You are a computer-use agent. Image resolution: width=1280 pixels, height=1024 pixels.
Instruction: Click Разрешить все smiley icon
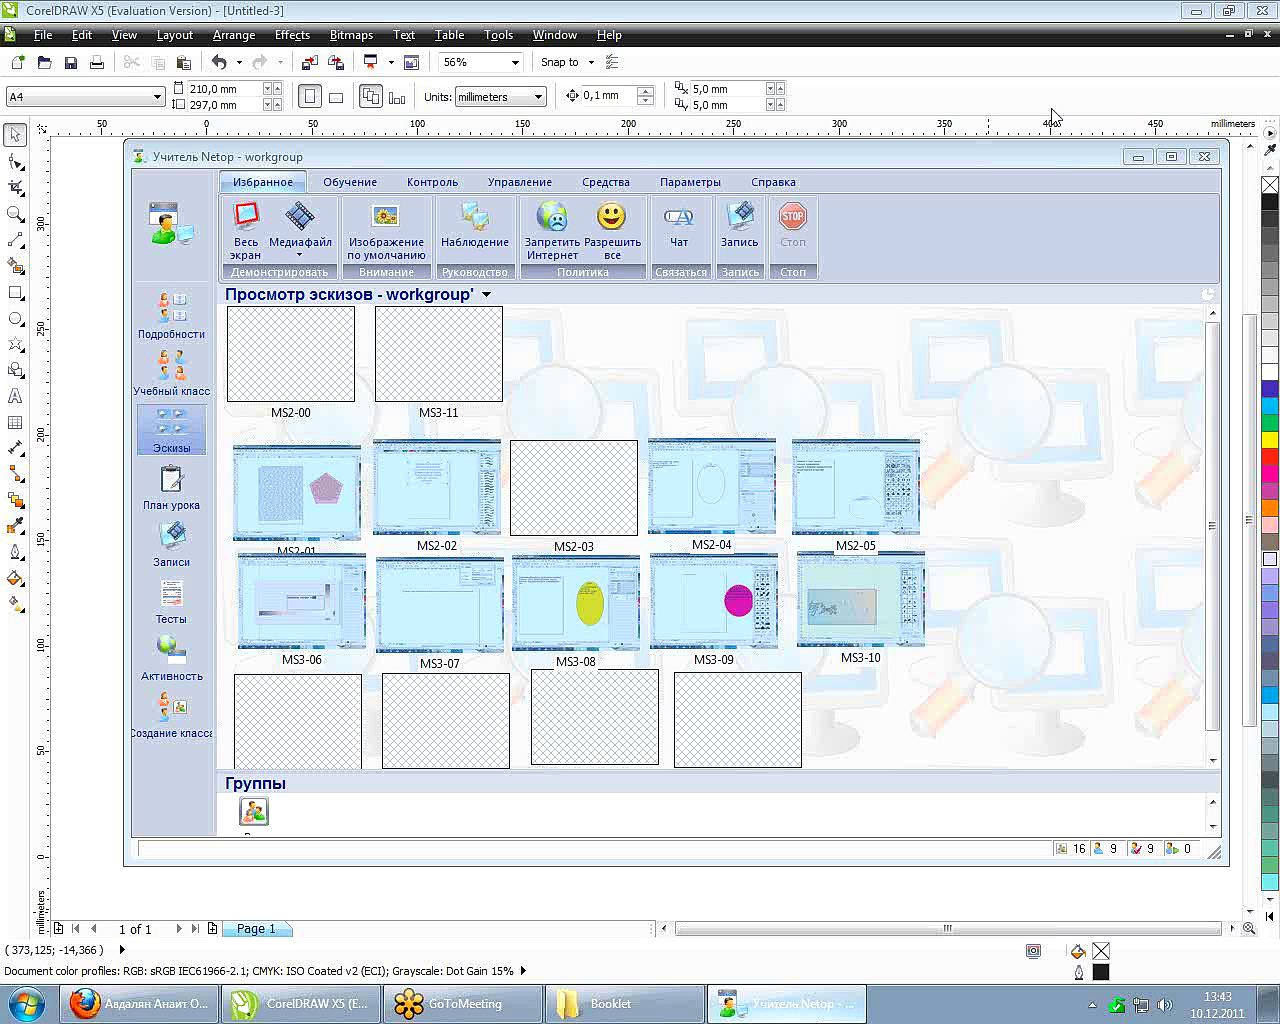pos(612,231)
